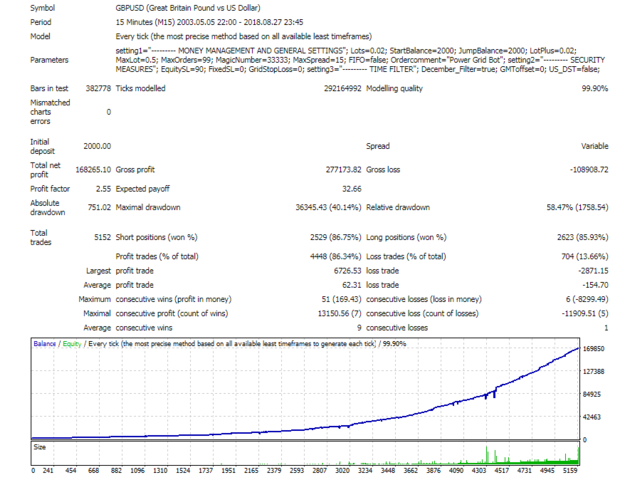Click the initial deposit value 2000.00
The width and height of the screenshot is (640, 480).
point(97,146)
